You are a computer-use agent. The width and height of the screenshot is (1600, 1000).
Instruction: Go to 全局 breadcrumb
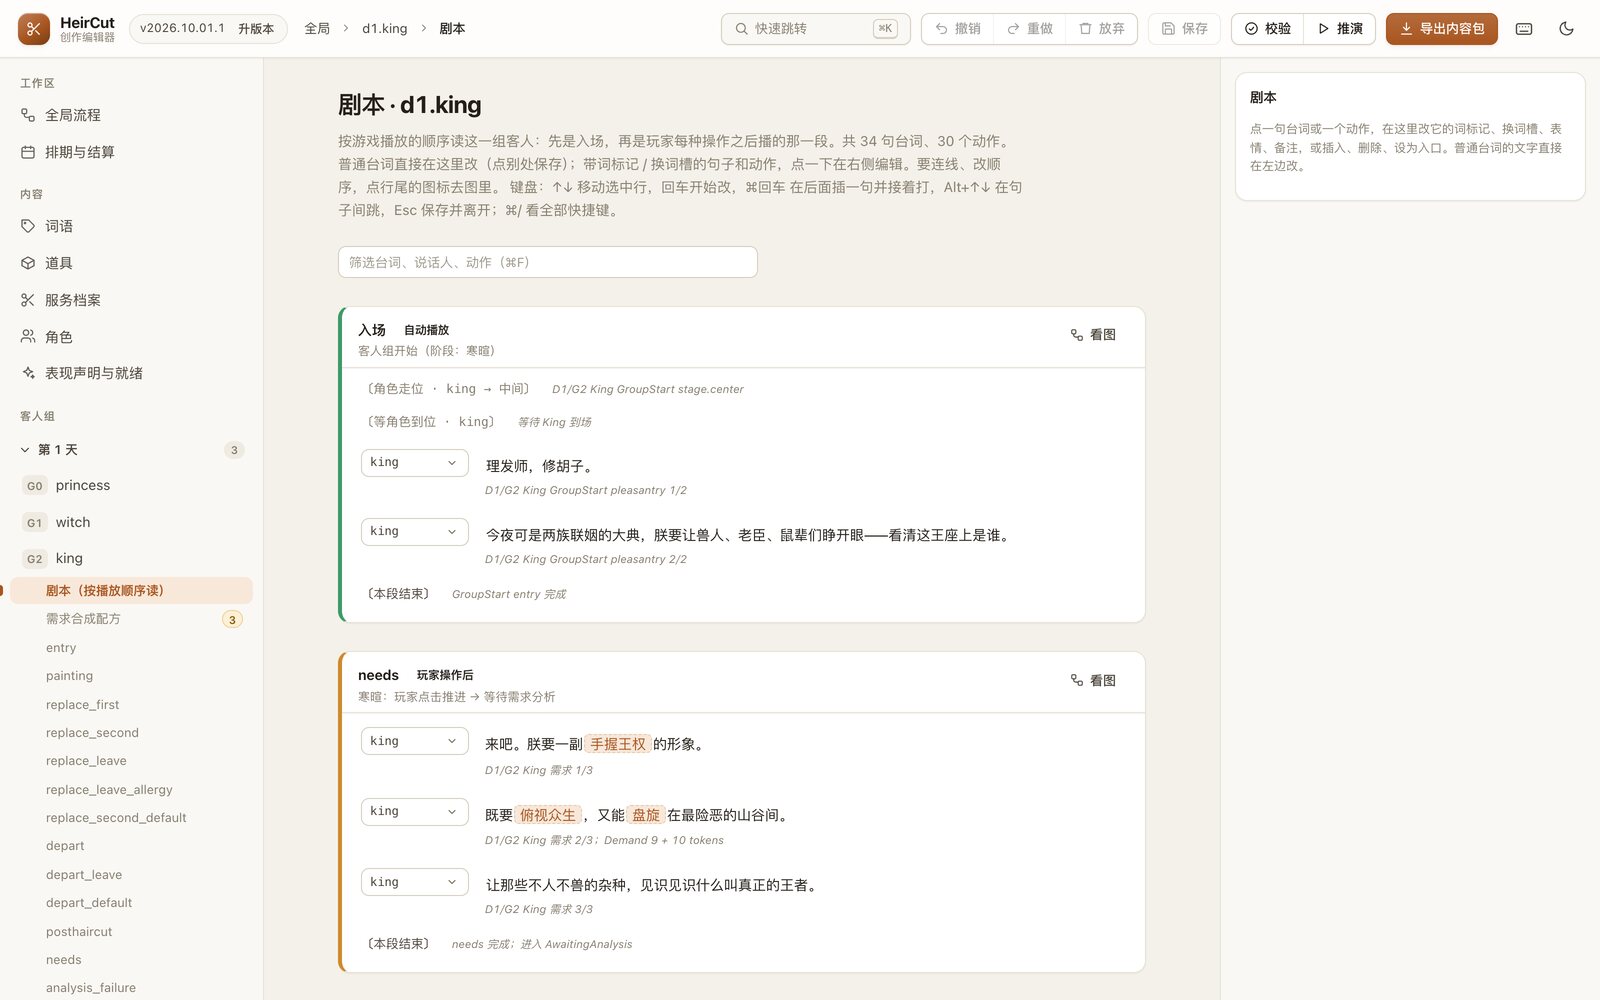(317, 29)
